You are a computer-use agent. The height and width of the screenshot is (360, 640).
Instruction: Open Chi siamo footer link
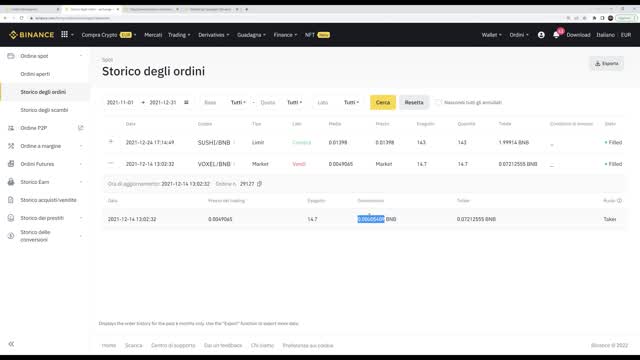[262, 345]
